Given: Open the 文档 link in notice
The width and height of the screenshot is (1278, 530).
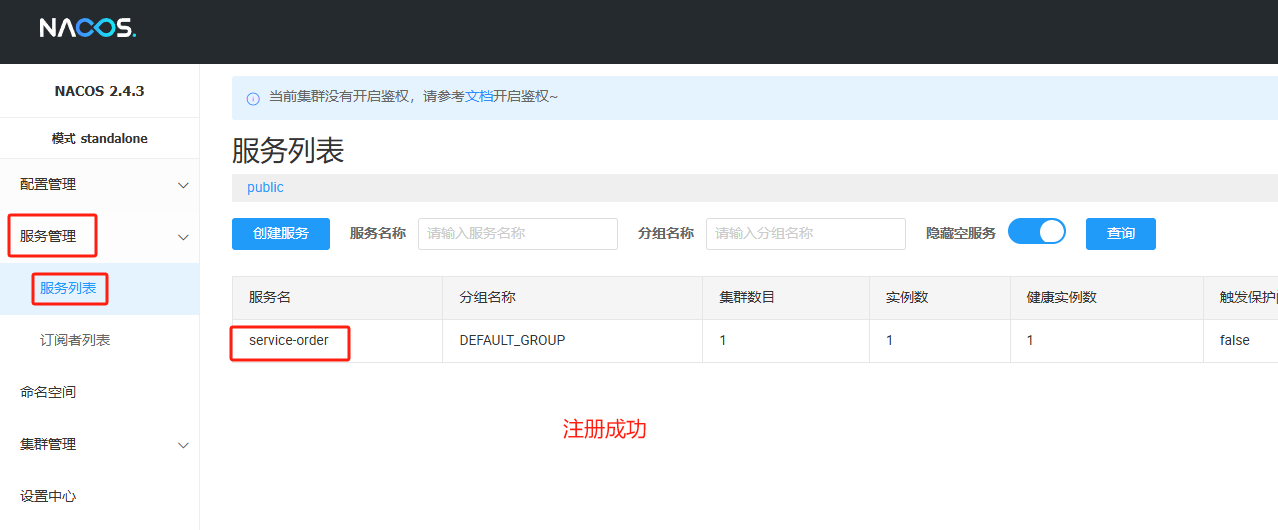Looking at the screenshot, I should click(479, 97).
